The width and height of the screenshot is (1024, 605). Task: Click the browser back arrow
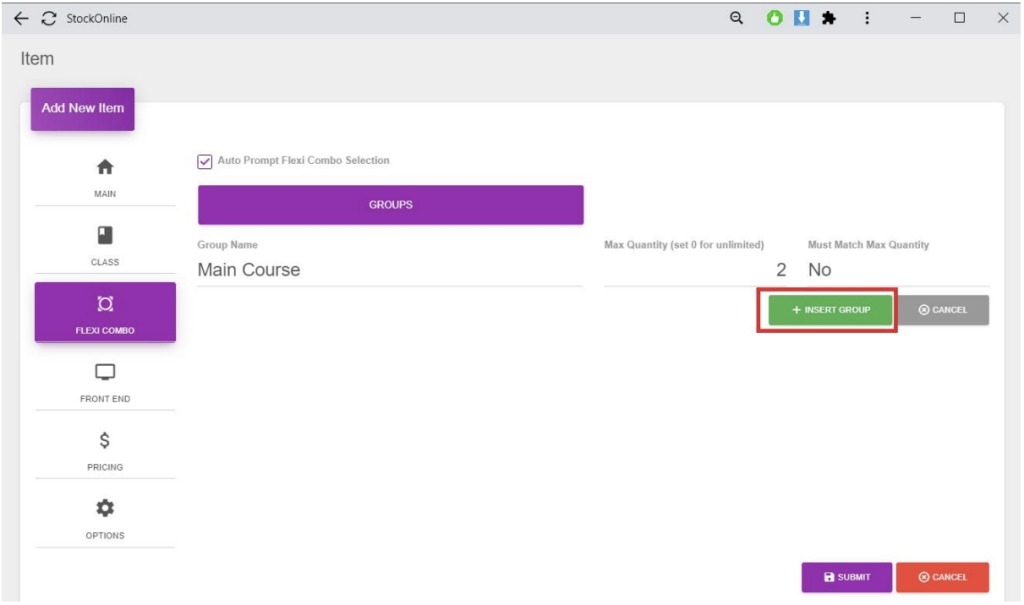[21, 18]
